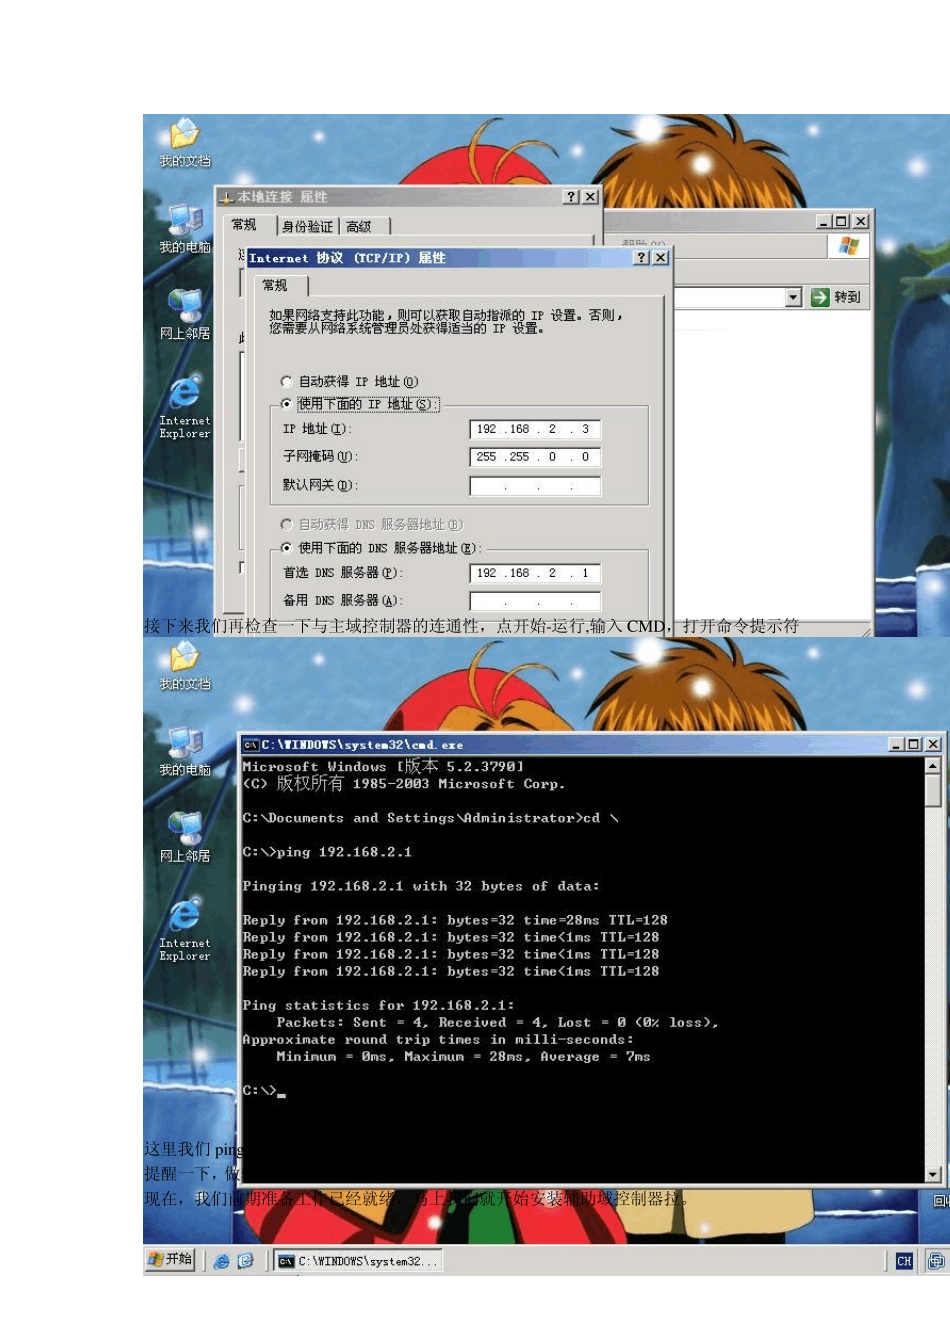Click "Minimum = 0ms, Maximum = 28ms" line
950x1344 pixels.
(463, 1056)
